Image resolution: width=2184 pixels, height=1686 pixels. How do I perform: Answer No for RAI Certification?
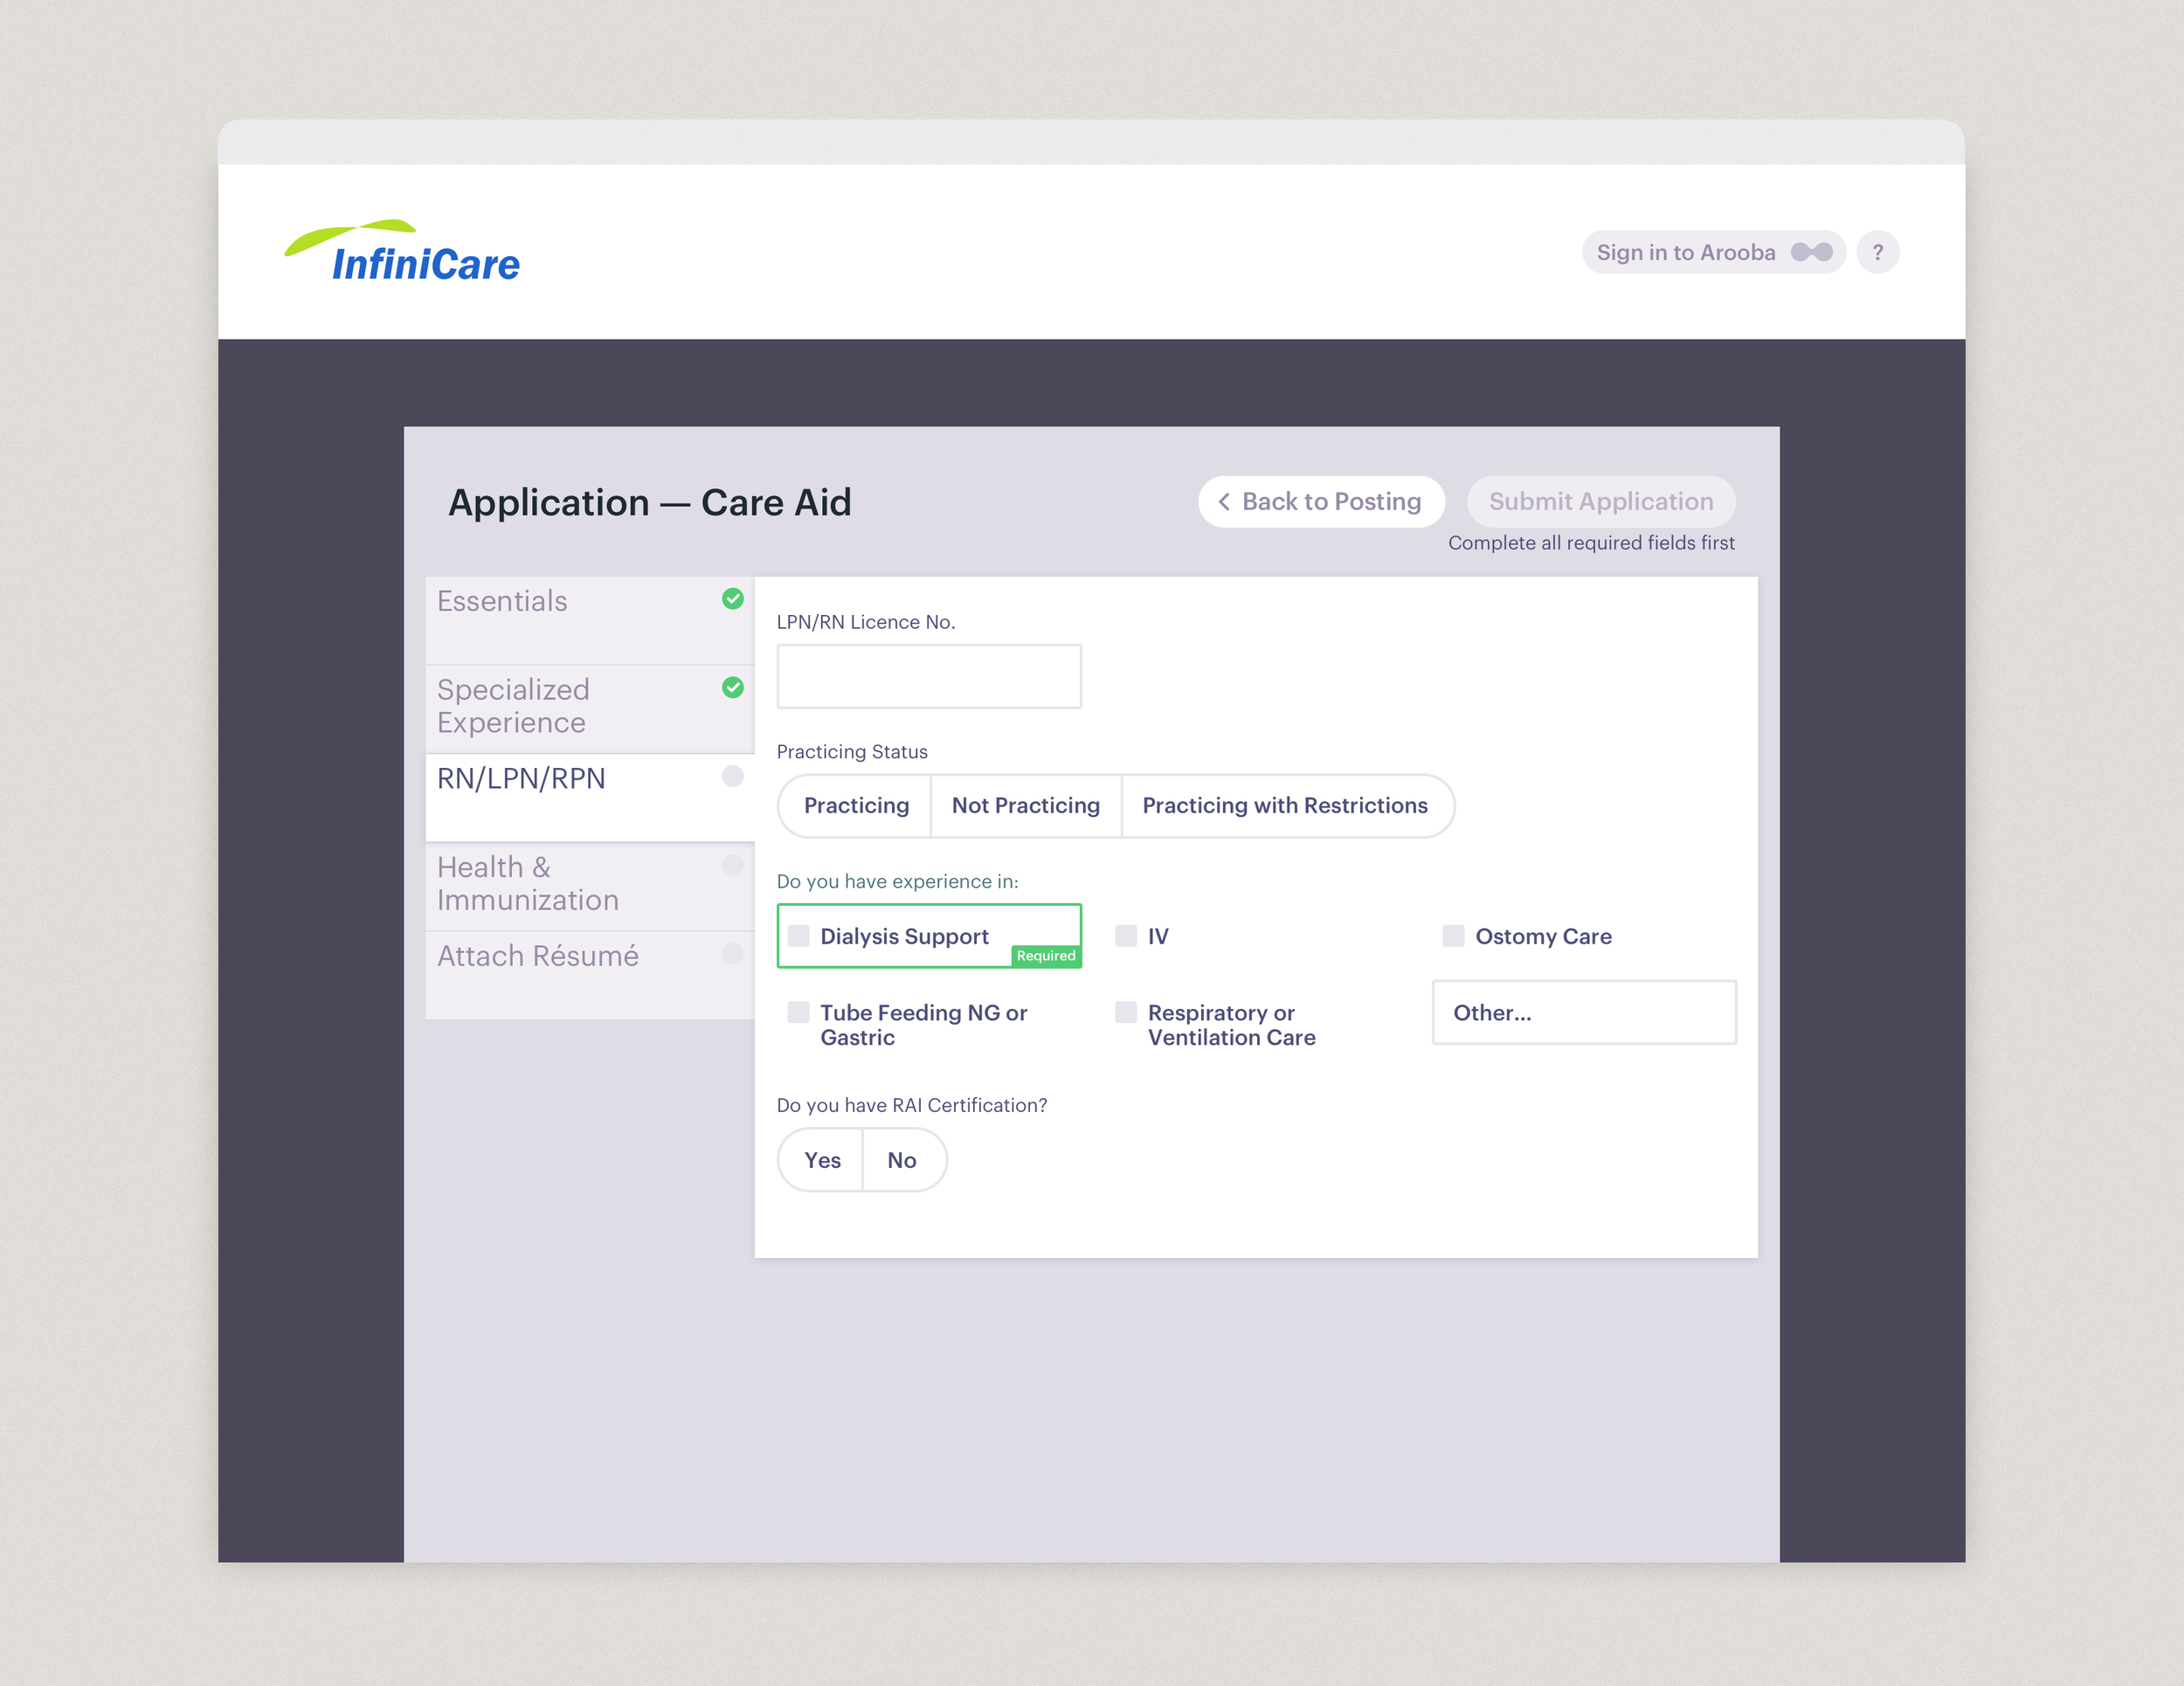click(x=903, y=1160)
